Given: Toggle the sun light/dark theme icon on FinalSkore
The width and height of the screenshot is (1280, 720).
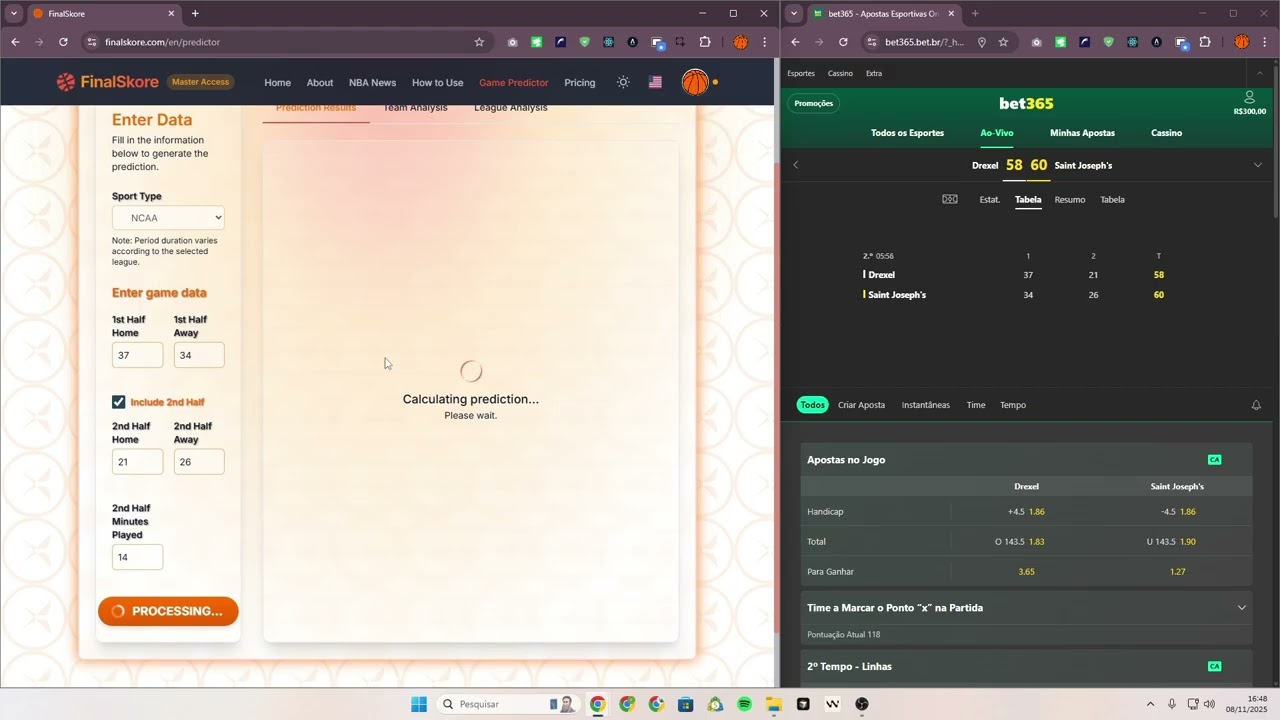Looking at the screenshot, I should [623, 82].
